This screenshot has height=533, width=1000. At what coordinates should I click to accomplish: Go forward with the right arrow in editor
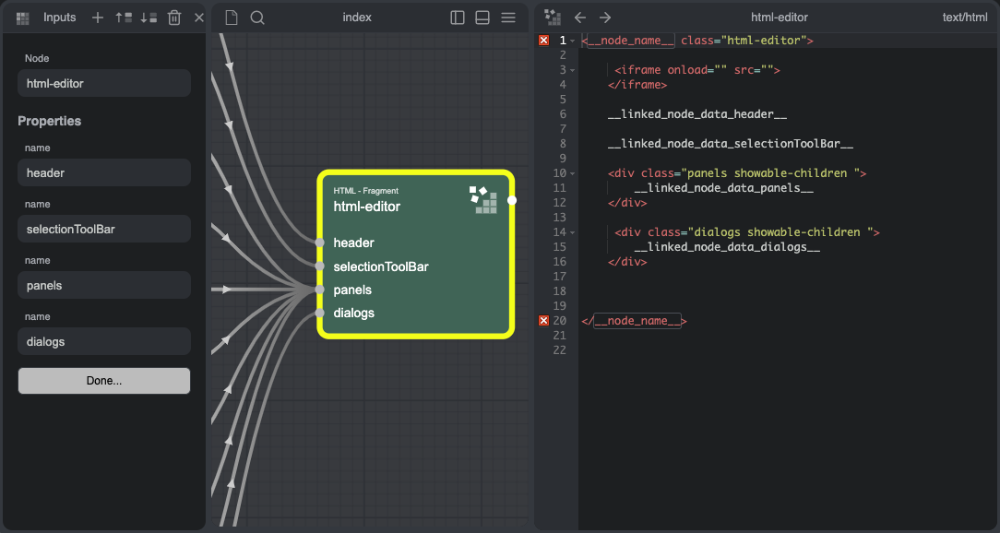tap(605, 18)
